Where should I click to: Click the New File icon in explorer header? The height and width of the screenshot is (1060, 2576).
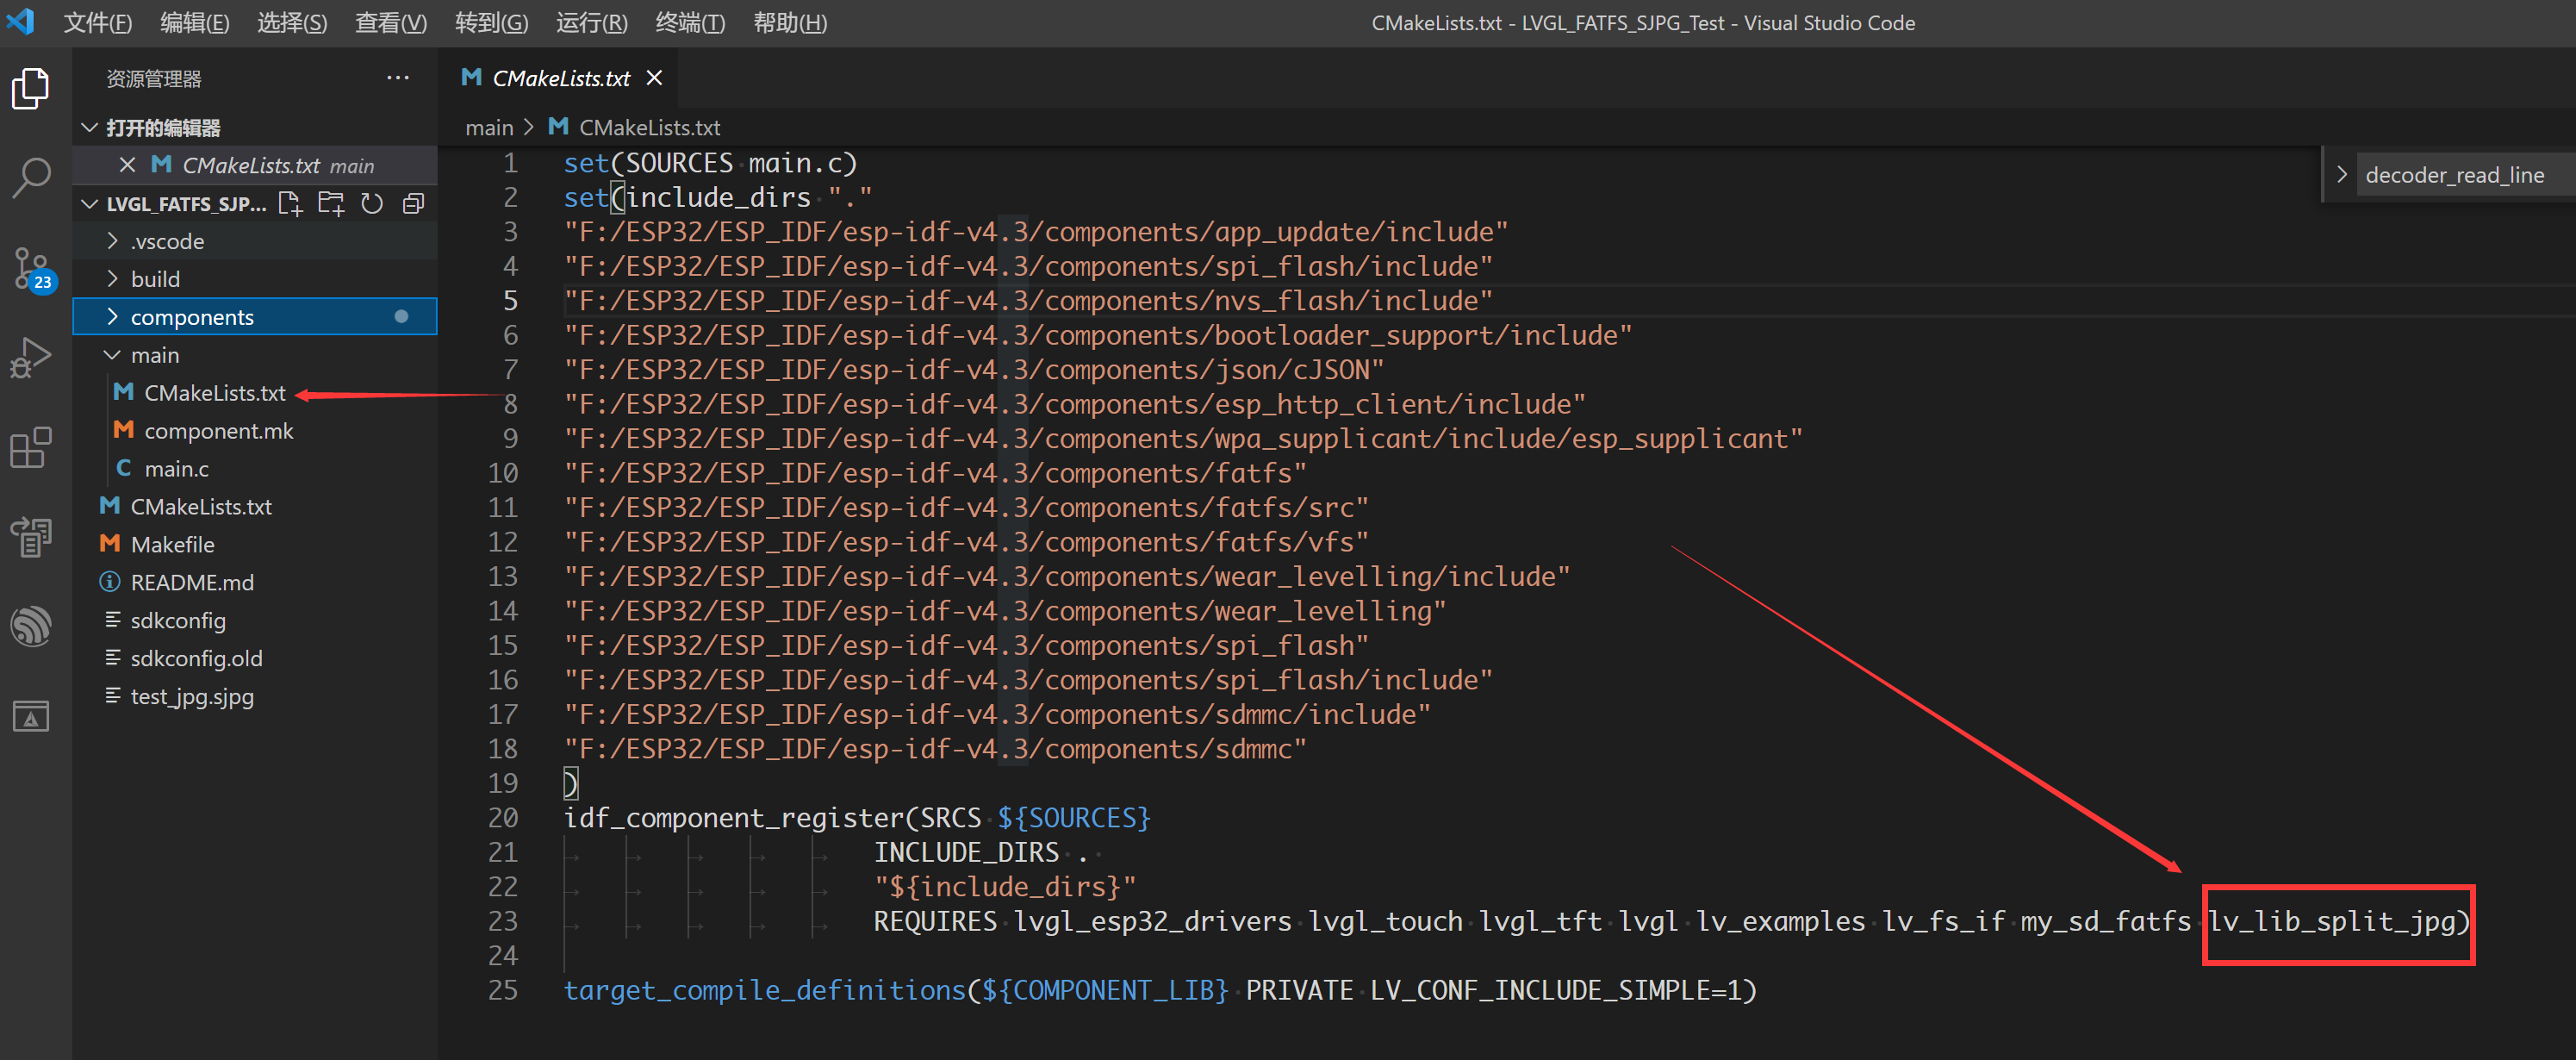click(x=290, y=204)
